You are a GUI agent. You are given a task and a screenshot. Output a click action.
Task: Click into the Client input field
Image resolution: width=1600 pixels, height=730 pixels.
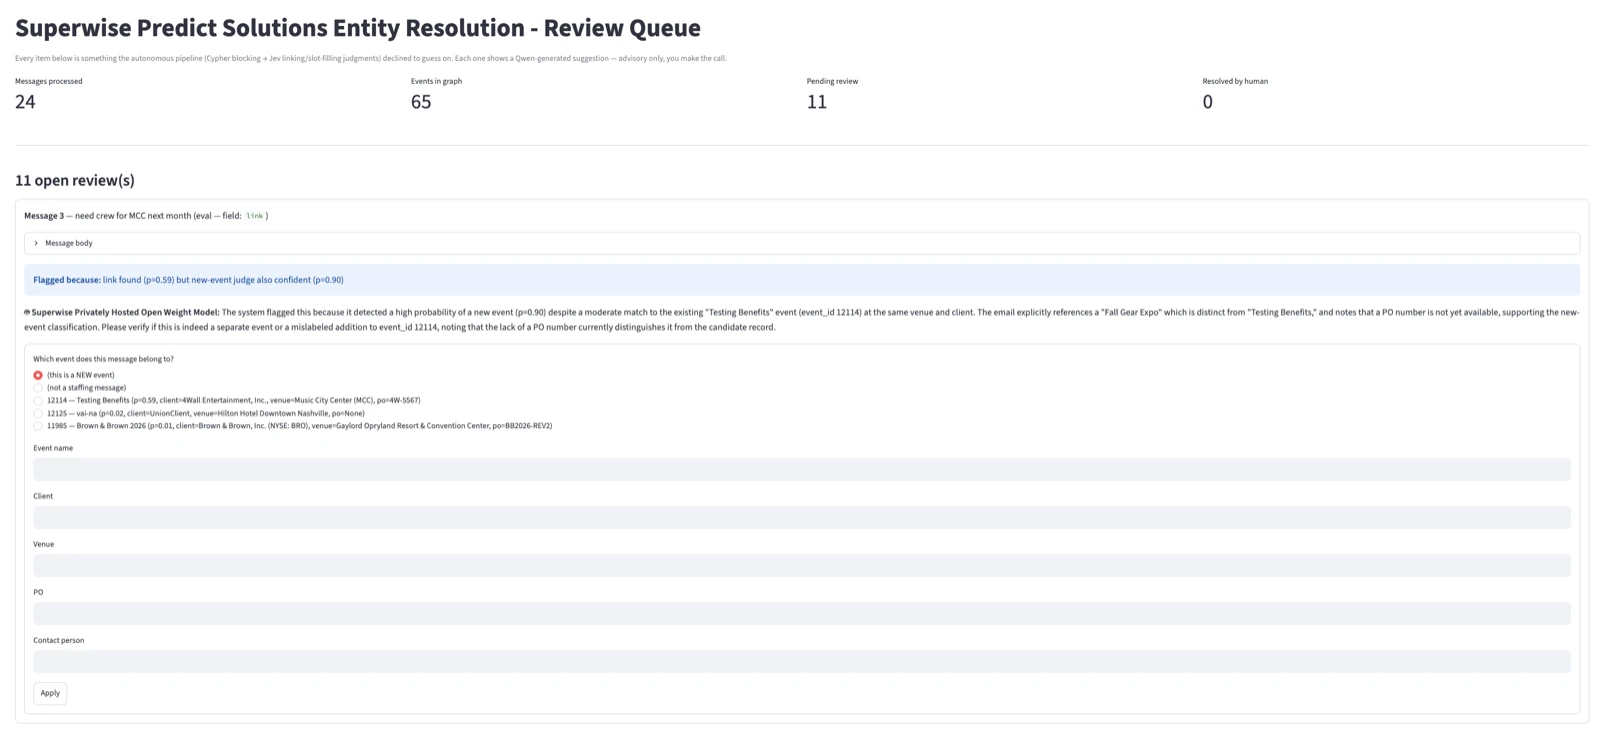point(801,517)
